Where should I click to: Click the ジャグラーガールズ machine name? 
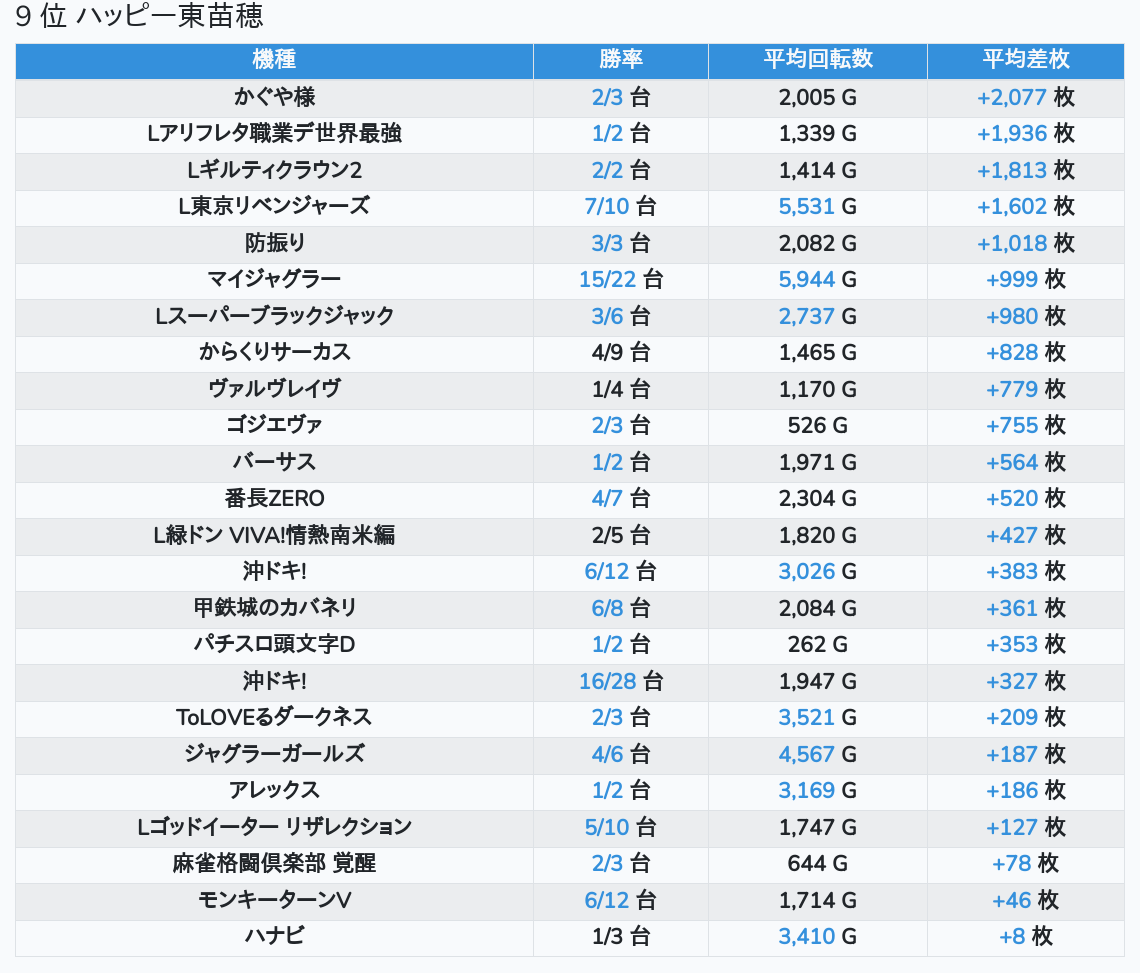(x=274, y=754)
